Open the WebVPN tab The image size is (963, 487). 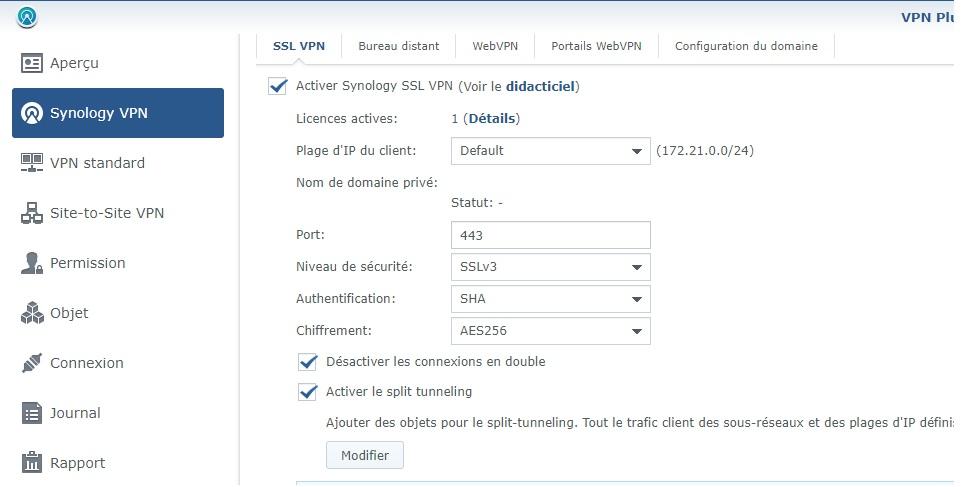point(495,46)
